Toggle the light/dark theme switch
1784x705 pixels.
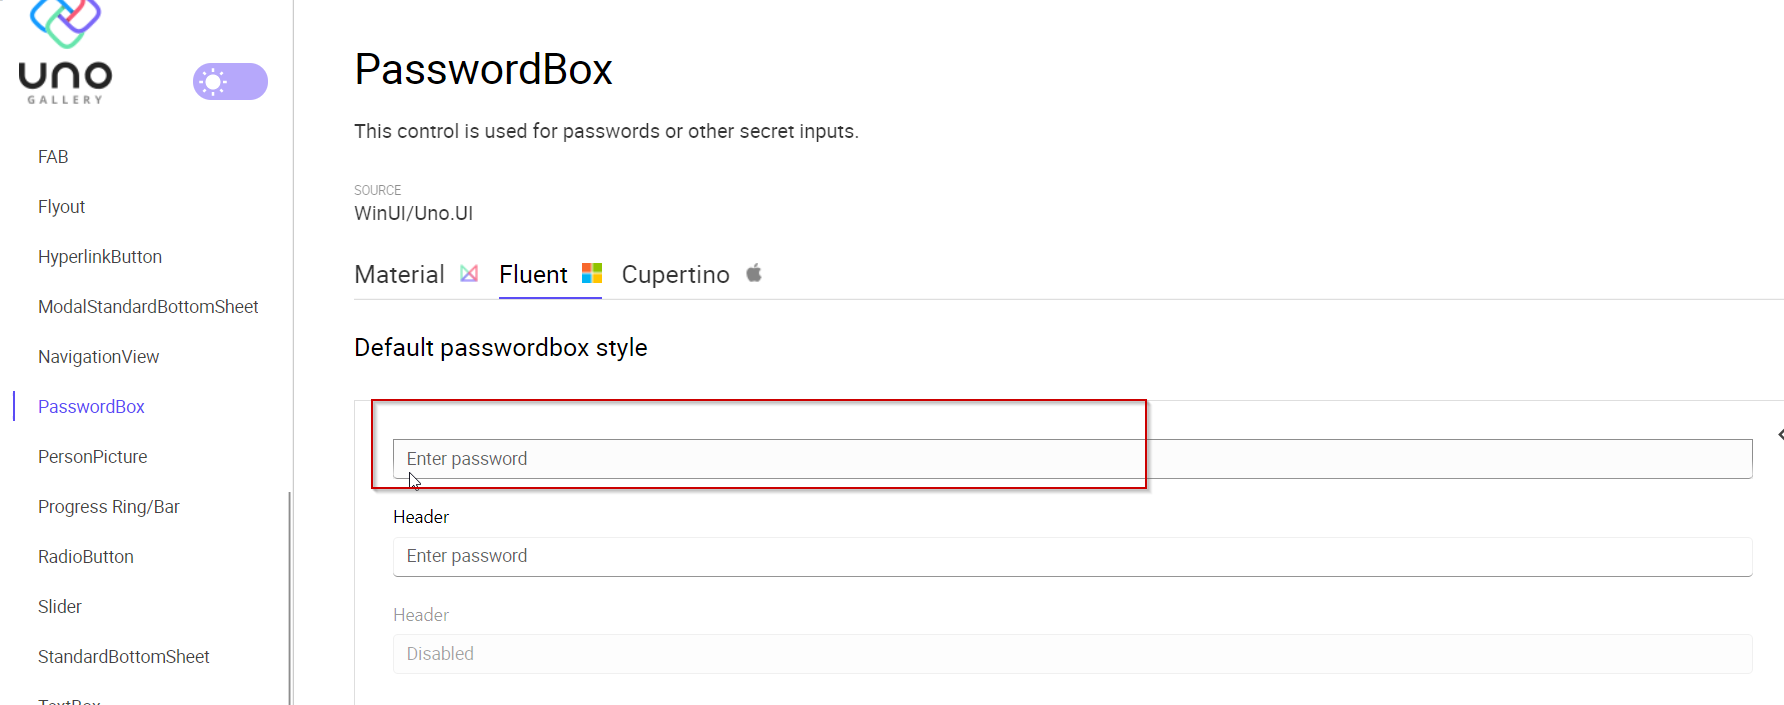click(230, 81)
